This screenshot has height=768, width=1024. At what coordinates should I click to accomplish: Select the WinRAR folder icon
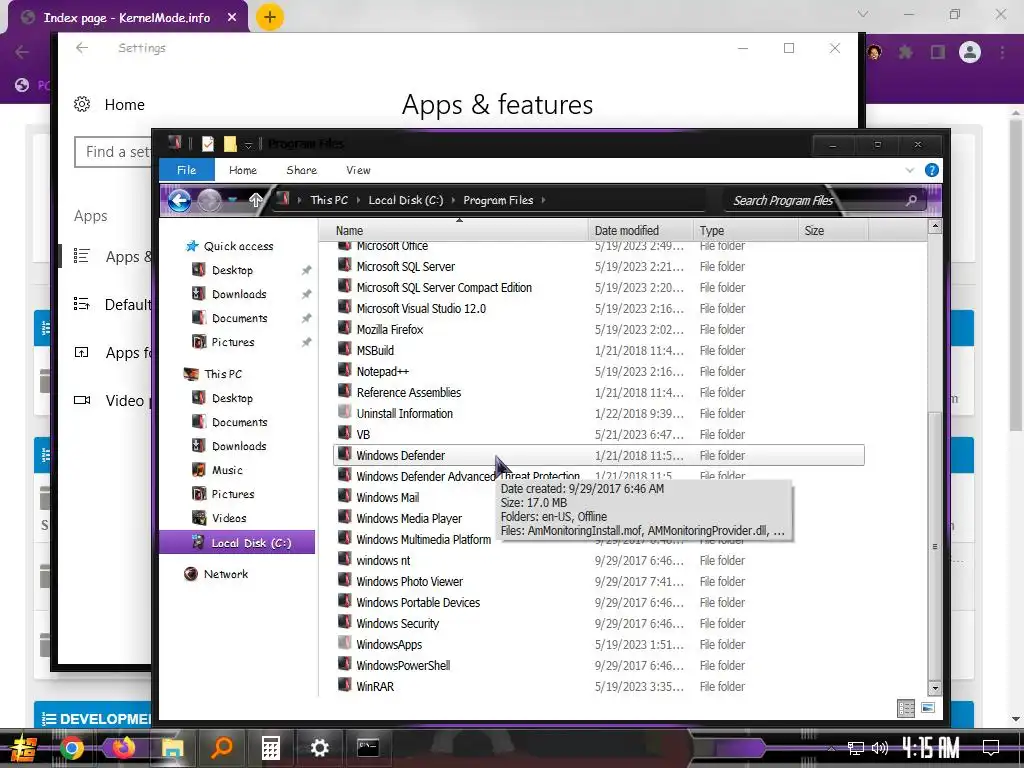tap(344, 685)
